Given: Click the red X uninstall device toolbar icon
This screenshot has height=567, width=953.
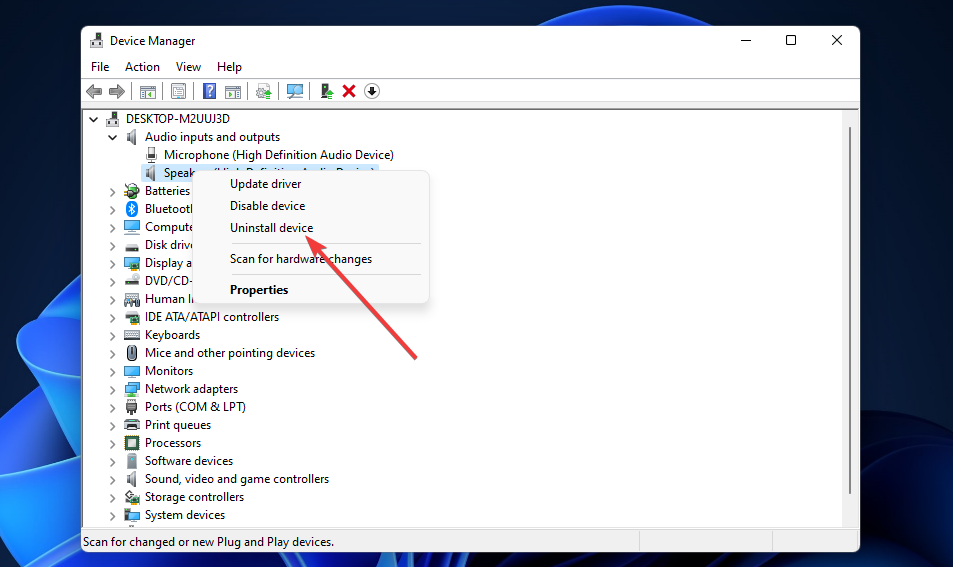Looking at the screenshot, I should pyautogui.click(x=349, y=91).
